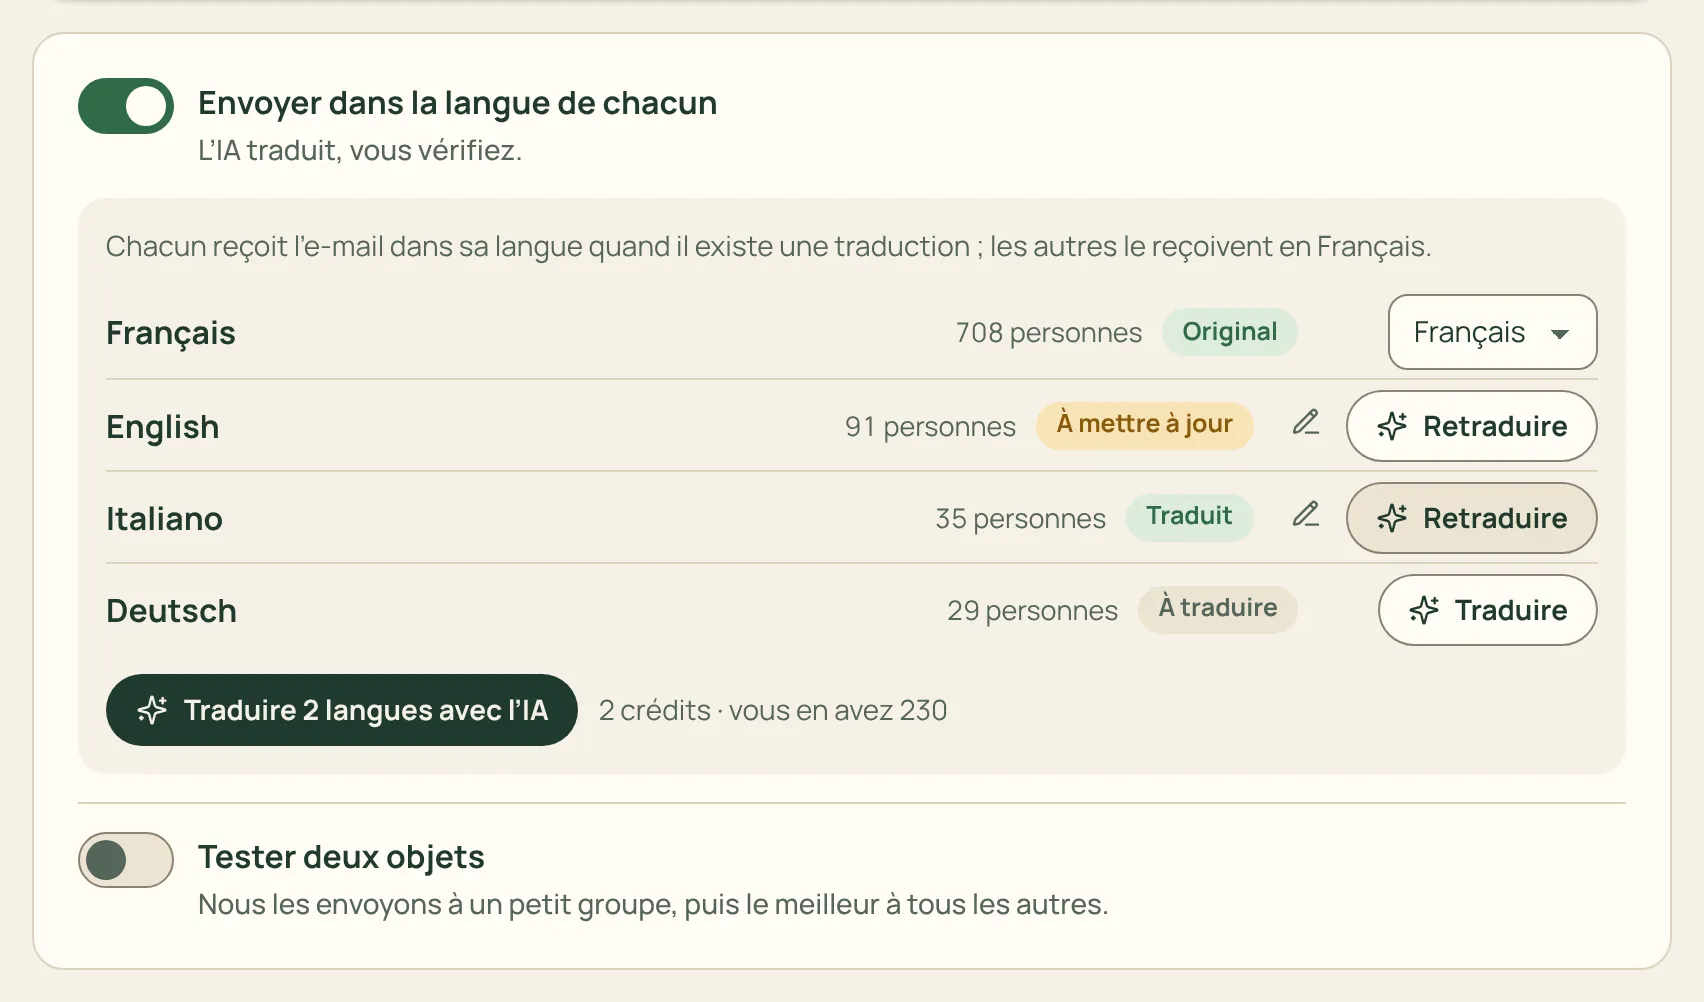Click the English language label
The height and width of the screenshot is (1002, 1704).
162,427
